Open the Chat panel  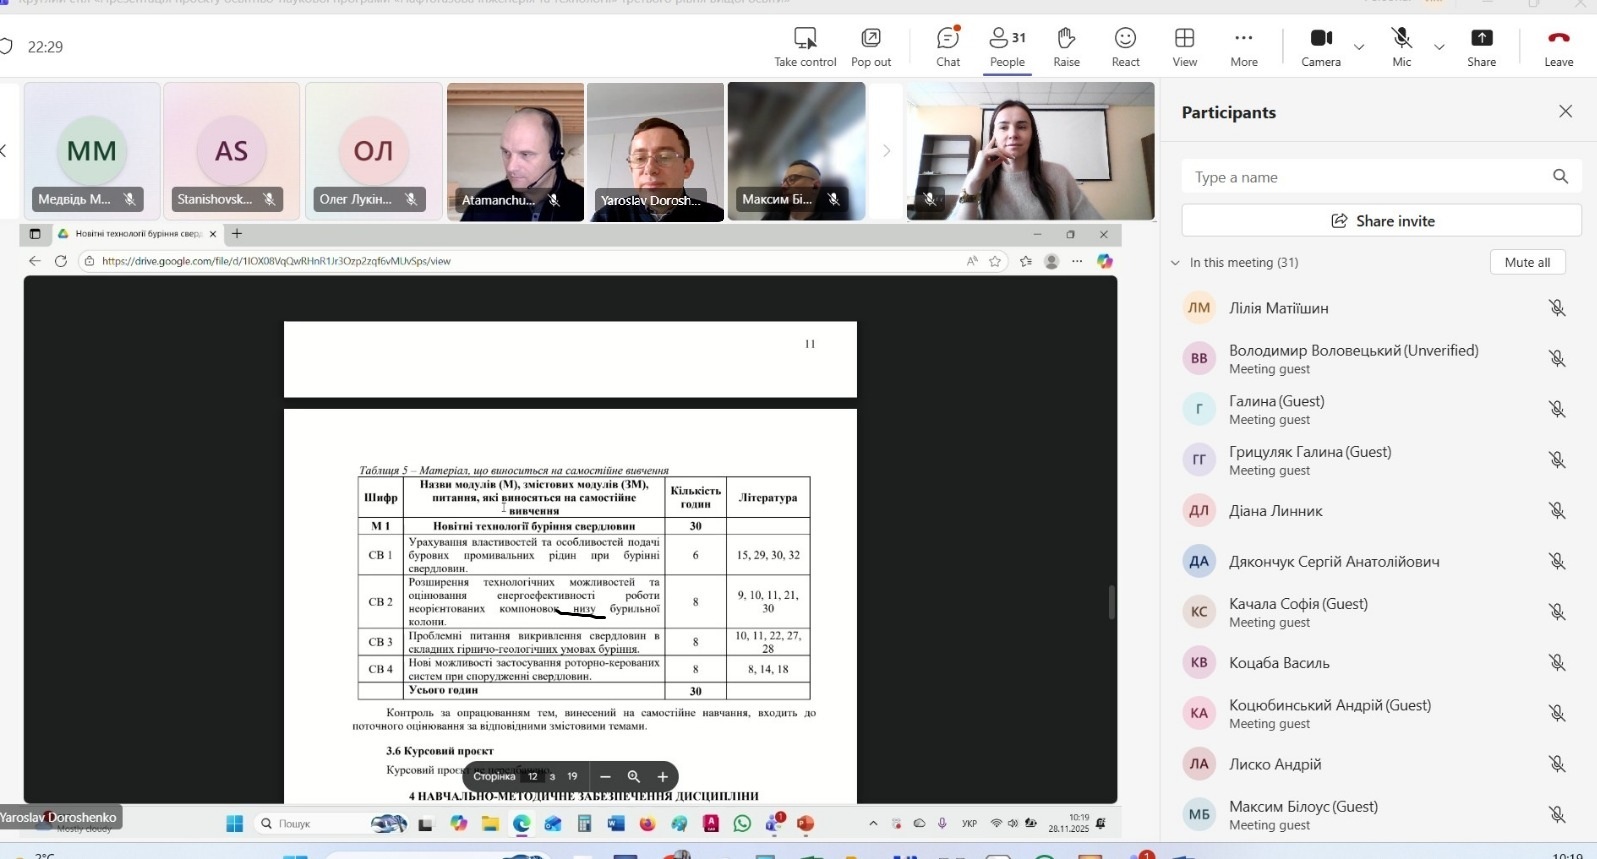[947, 46]
